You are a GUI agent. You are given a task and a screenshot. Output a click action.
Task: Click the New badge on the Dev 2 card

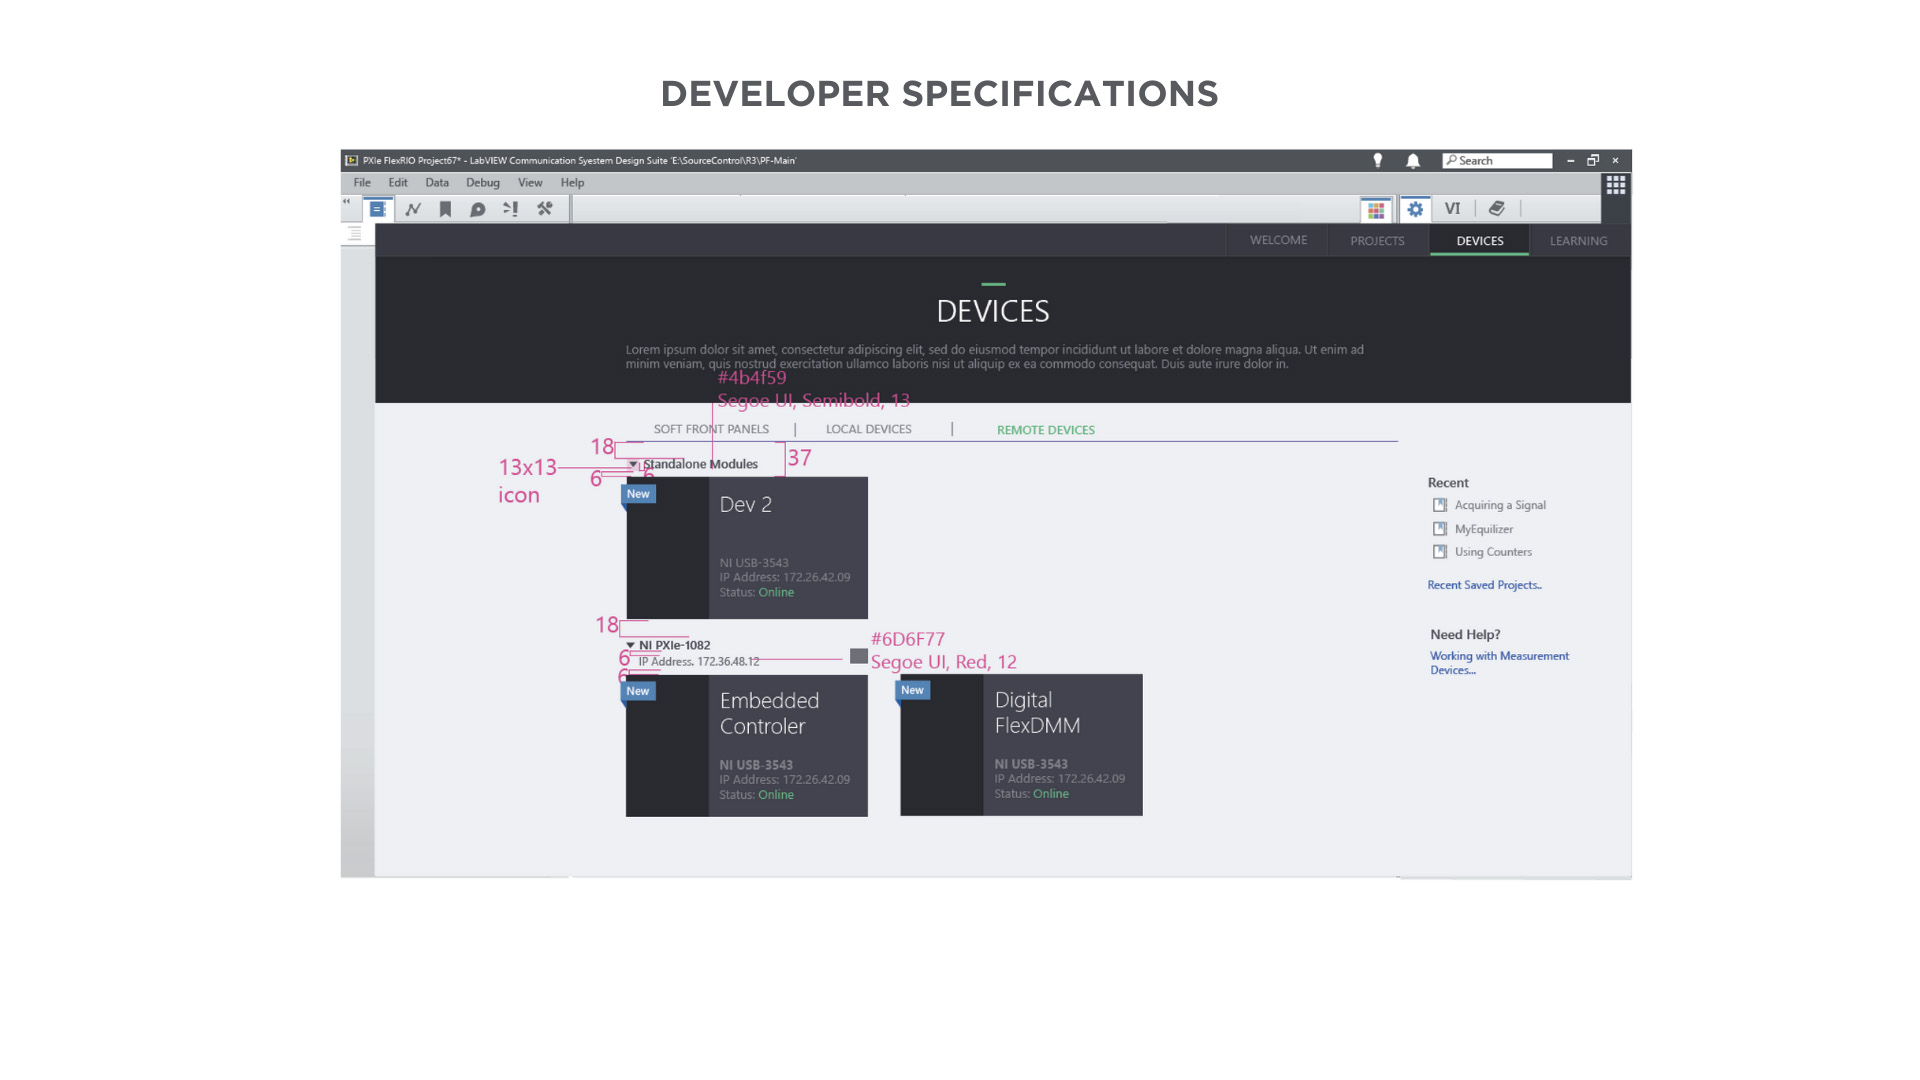point(638,494)
